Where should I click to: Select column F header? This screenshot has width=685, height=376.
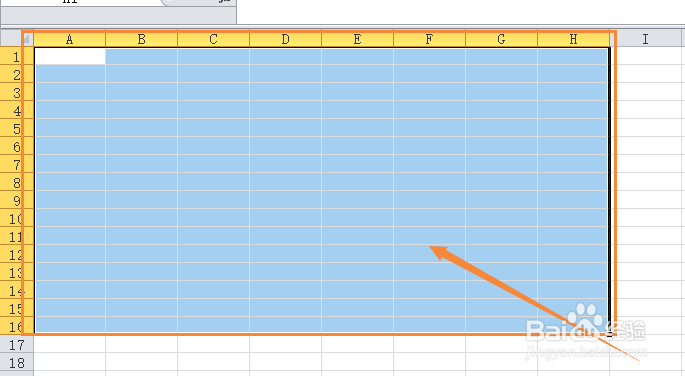point(430,39)
